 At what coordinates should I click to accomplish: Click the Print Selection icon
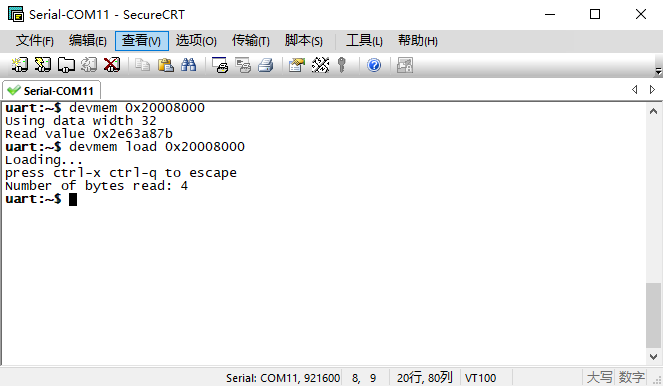pos(243,65)
